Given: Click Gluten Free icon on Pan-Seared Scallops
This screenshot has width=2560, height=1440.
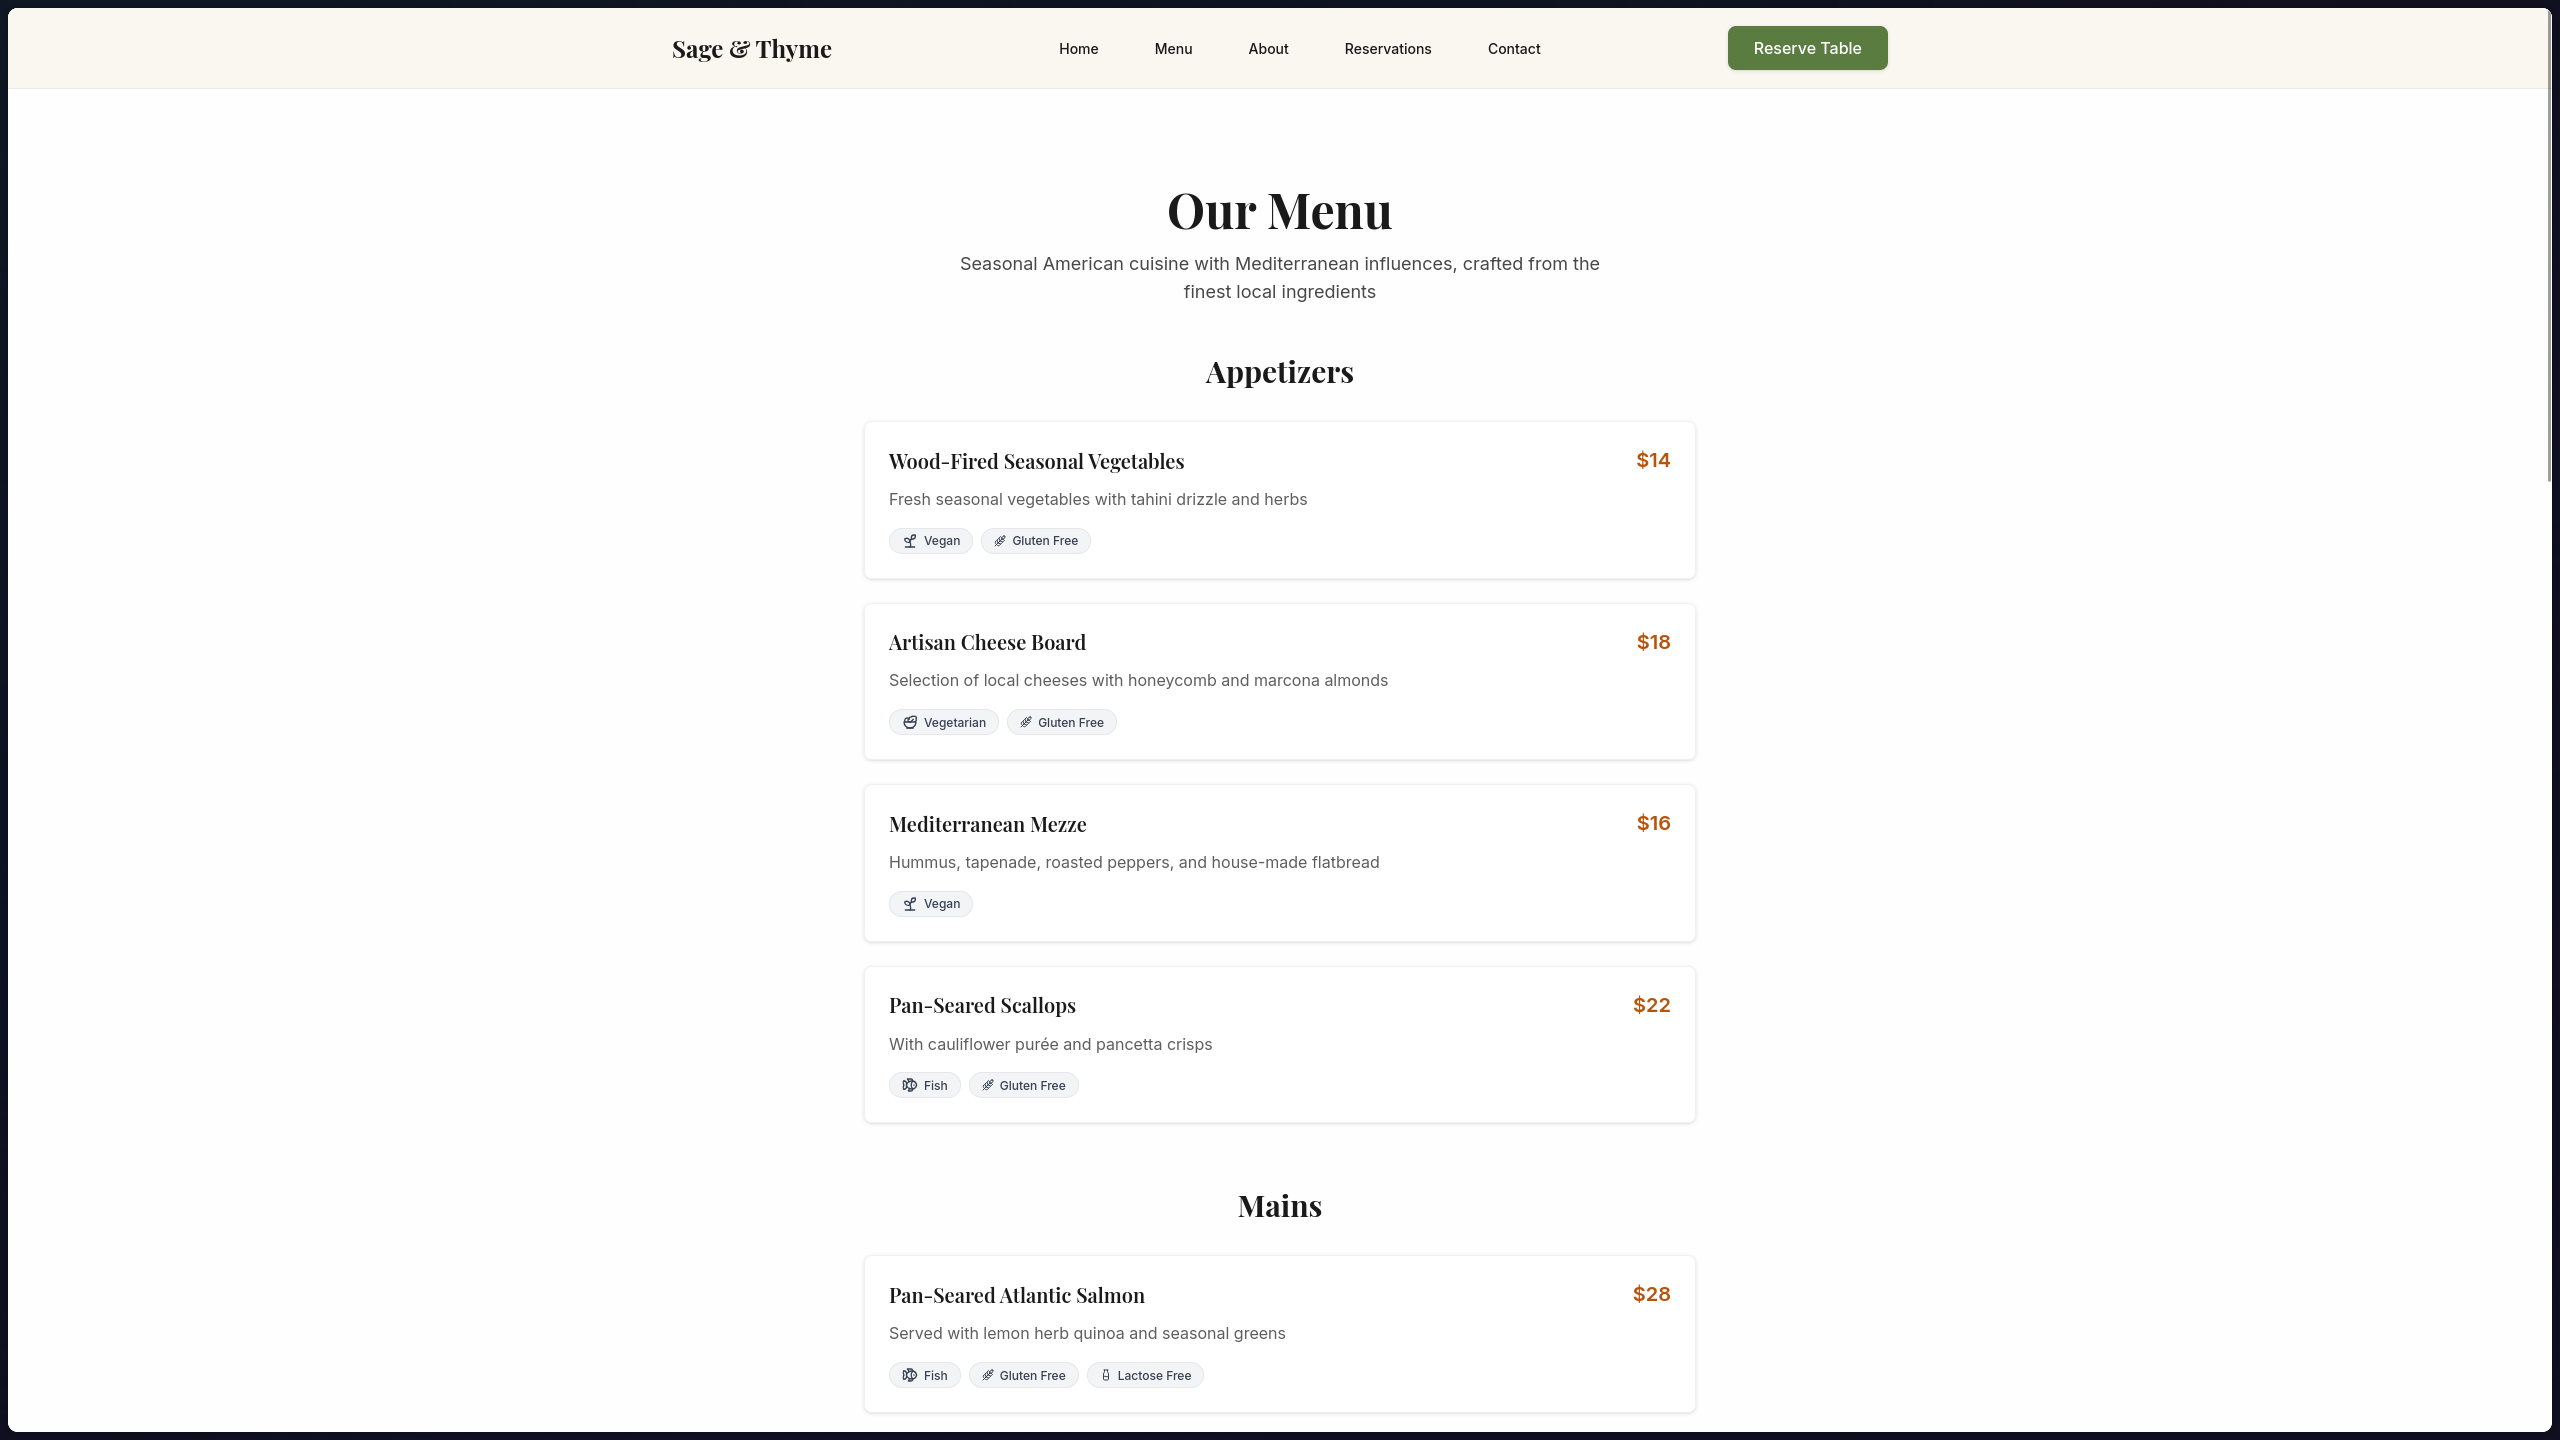Looking at the screenshot, I should click(x=987, y=1085).
